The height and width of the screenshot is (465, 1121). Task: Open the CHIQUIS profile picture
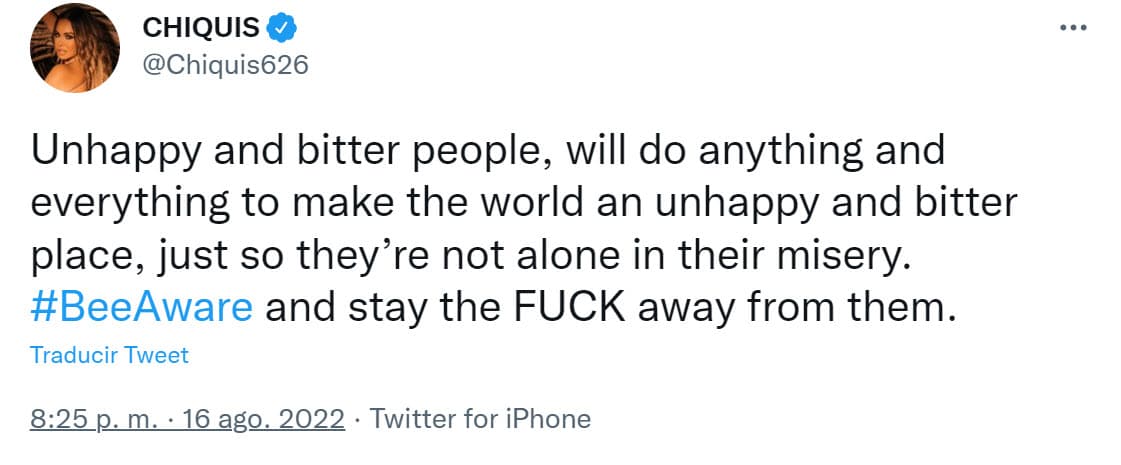[x=75, y=47]
